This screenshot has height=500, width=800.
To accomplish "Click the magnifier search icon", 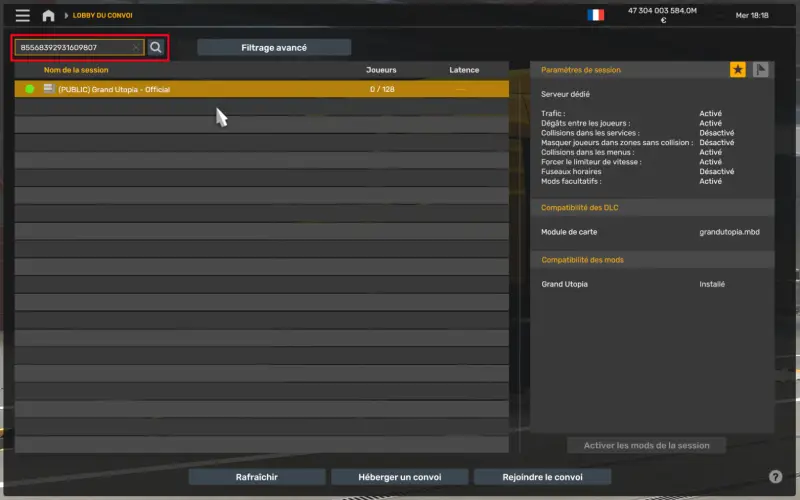I will (156, 47).
